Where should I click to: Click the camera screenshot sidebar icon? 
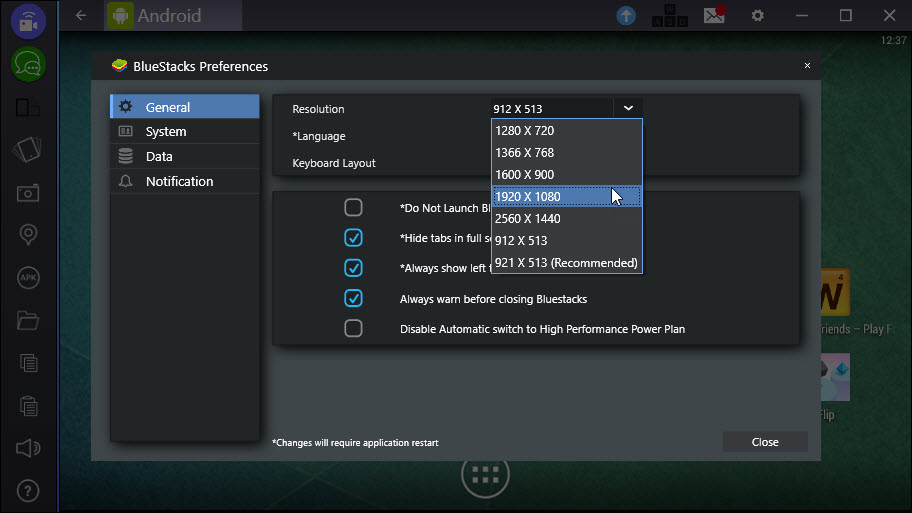28,193
